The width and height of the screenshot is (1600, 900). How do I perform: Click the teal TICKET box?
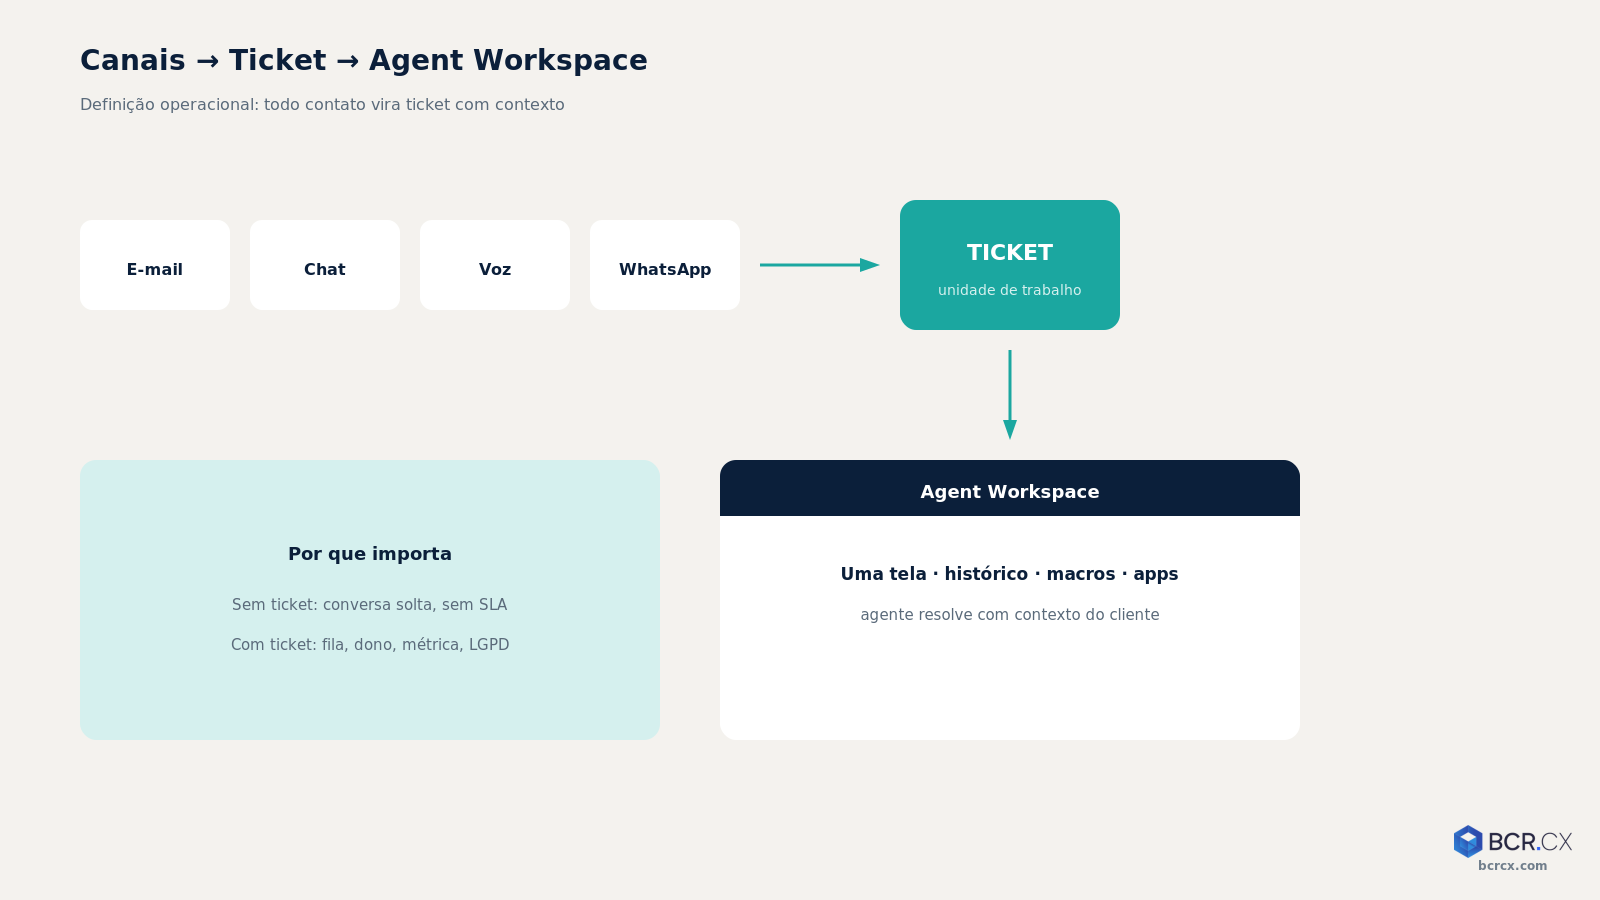(x=1010, y=265)
